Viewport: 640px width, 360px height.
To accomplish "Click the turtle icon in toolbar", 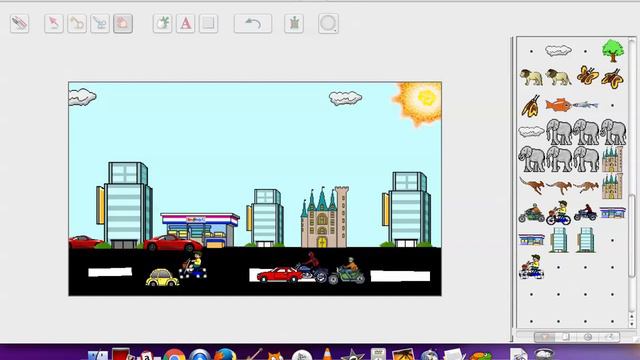I will click(x=294, y=23).
